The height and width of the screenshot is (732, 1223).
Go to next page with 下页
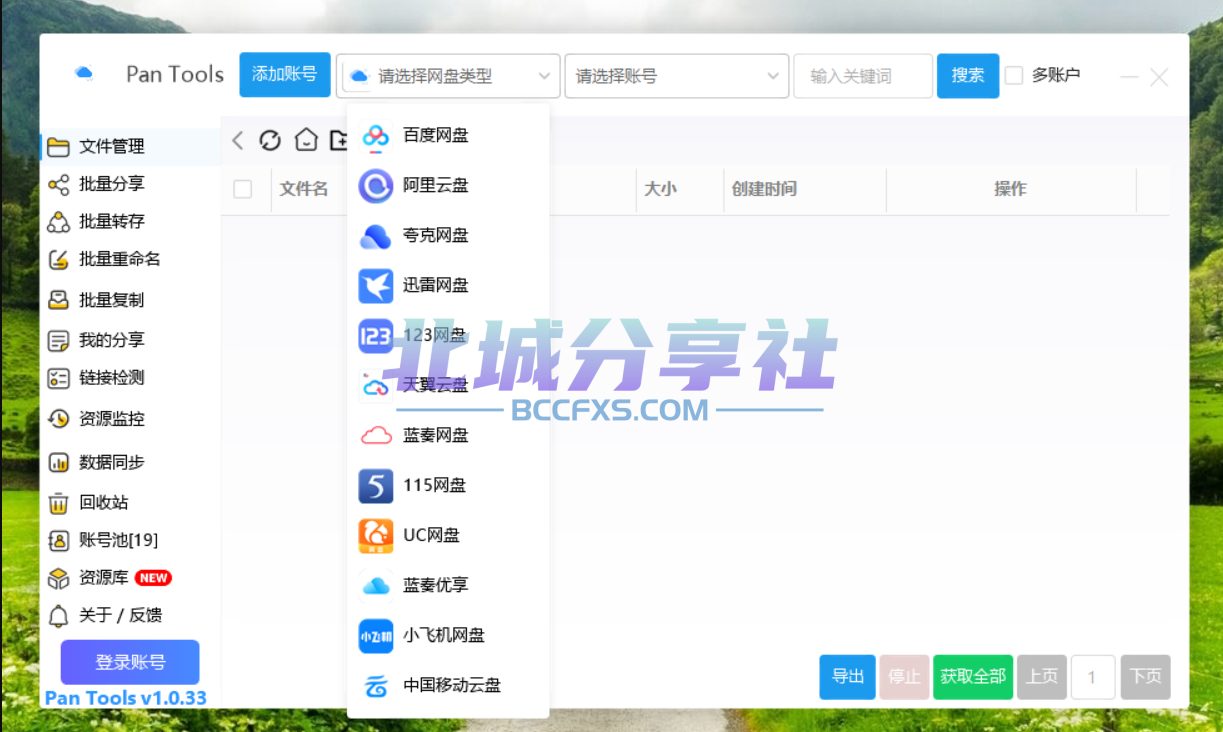[1146, 677]
